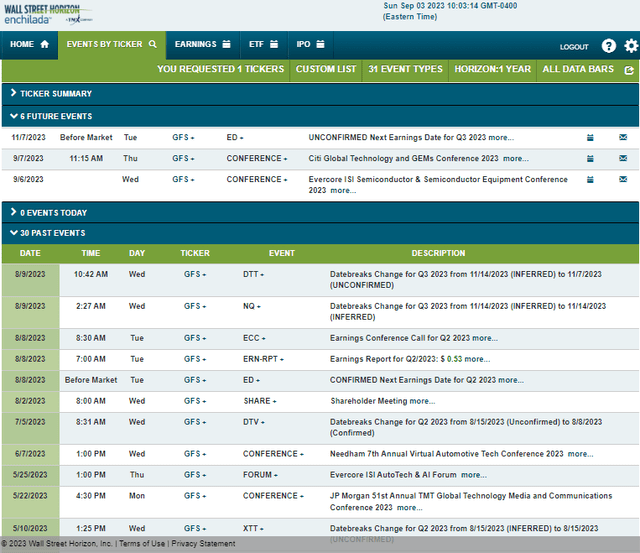Open FORUM event dropdown in 5/25/2023 row
The image size is (640, 553).
tap(260, 475)
